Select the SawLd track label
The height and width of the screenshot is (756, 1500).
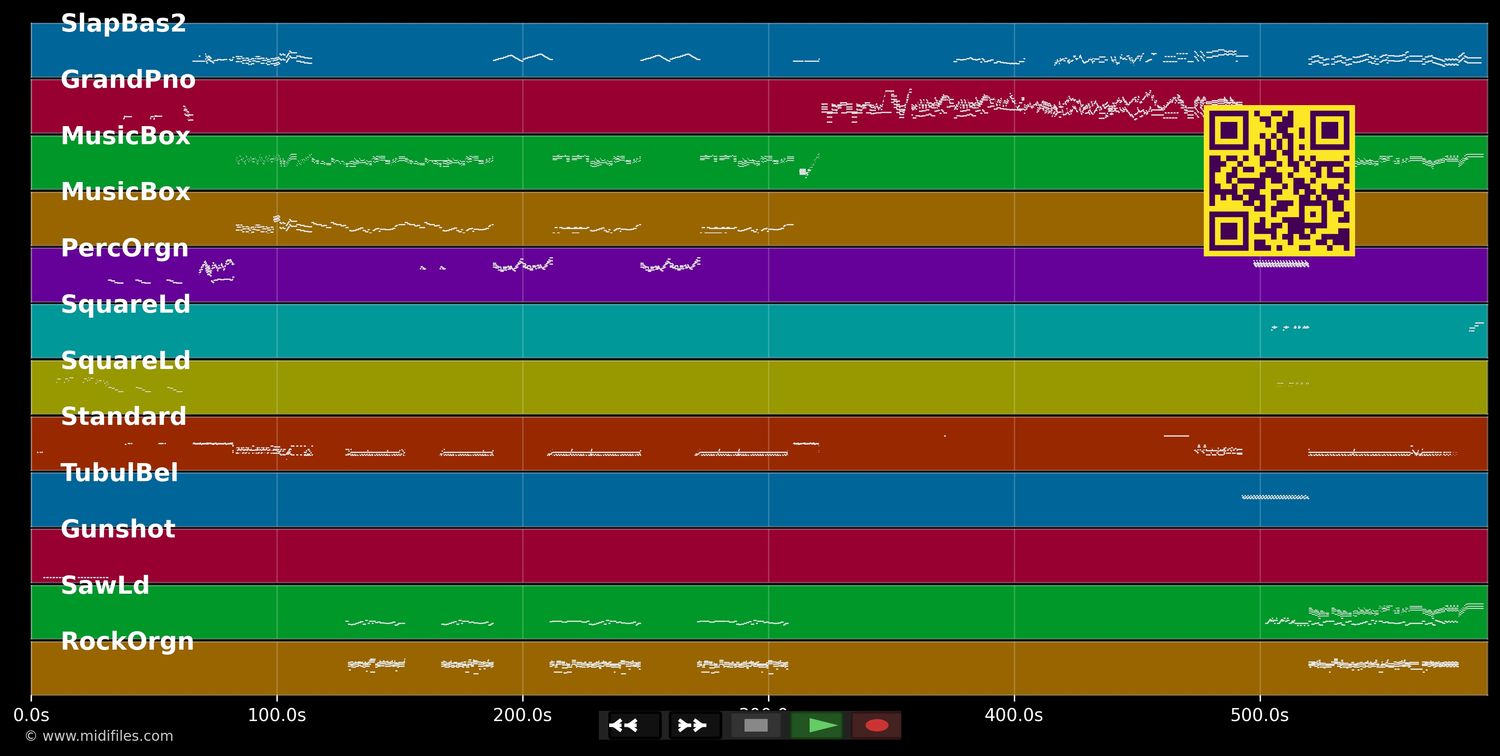[x=105, y=586]
